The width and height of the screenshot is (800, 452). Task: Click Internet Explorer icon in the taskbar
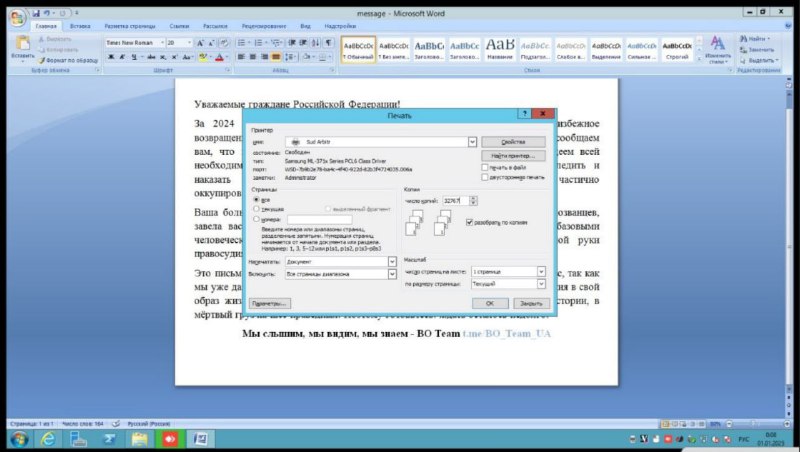click(x=48, y=439)
